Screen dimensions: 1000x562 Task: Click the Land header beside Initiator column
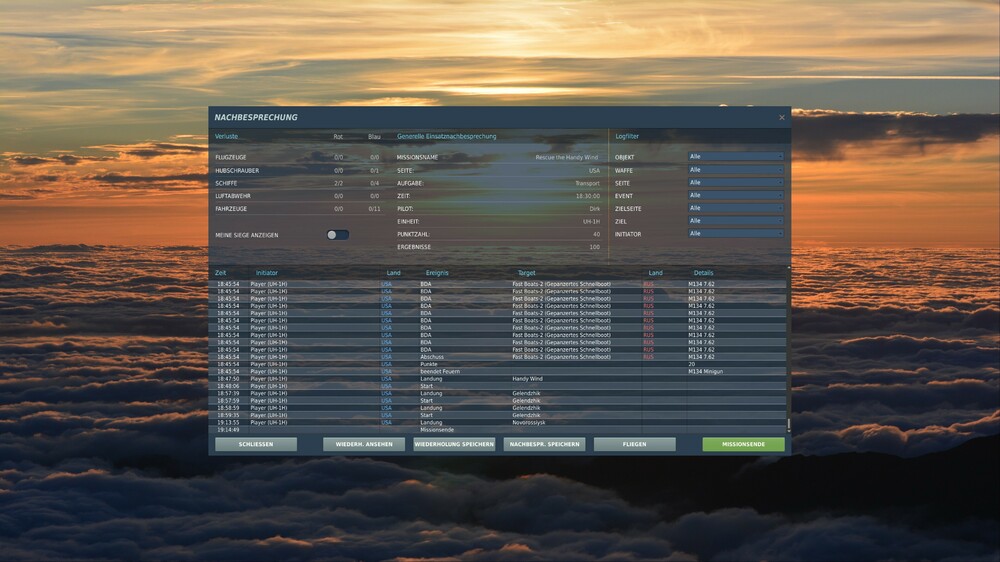coord(393,273)
